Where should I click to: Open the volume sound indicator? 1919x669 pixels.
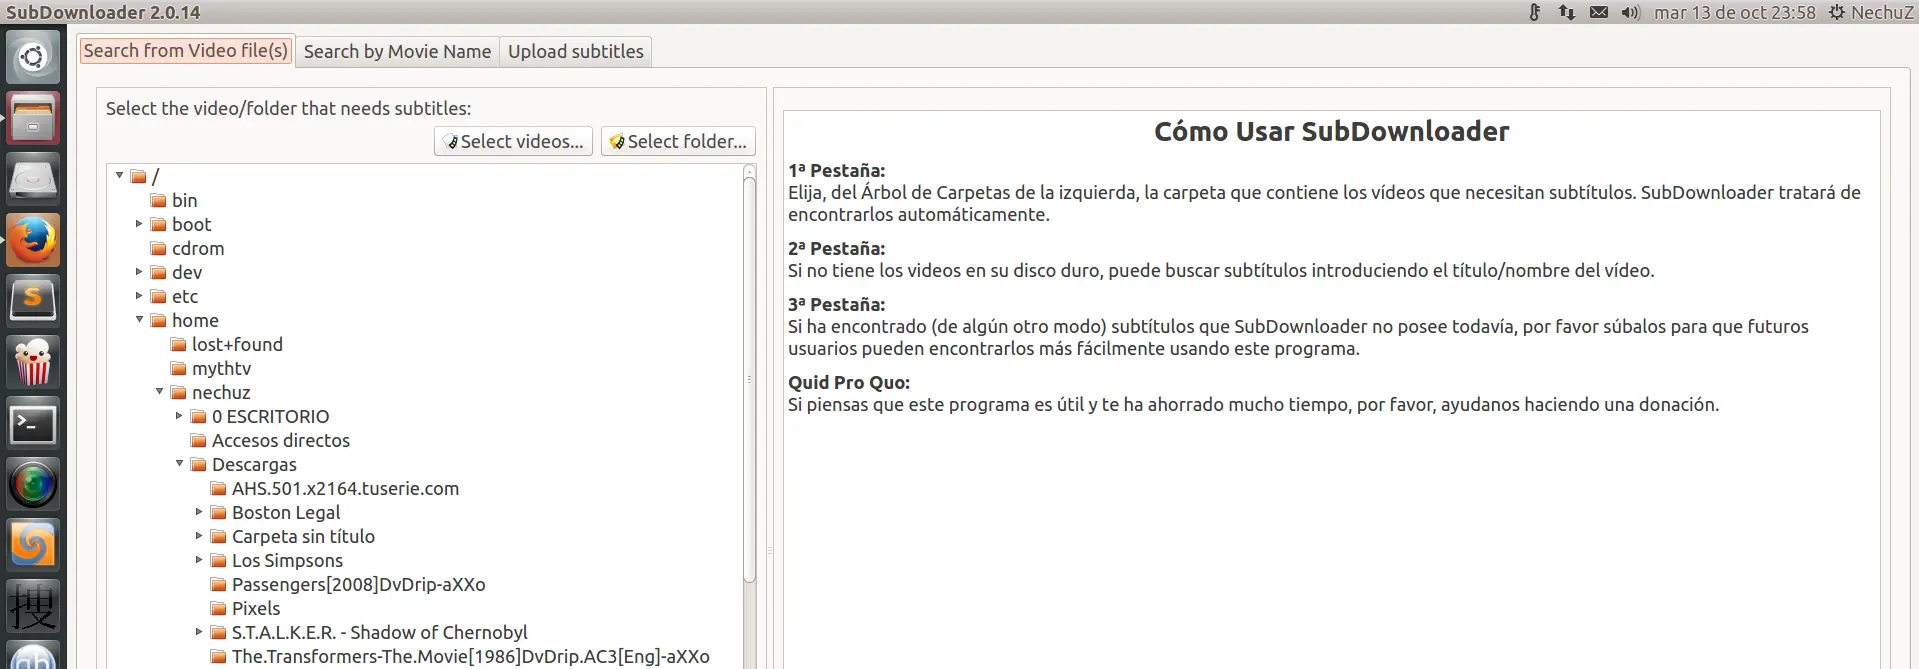1631,12
